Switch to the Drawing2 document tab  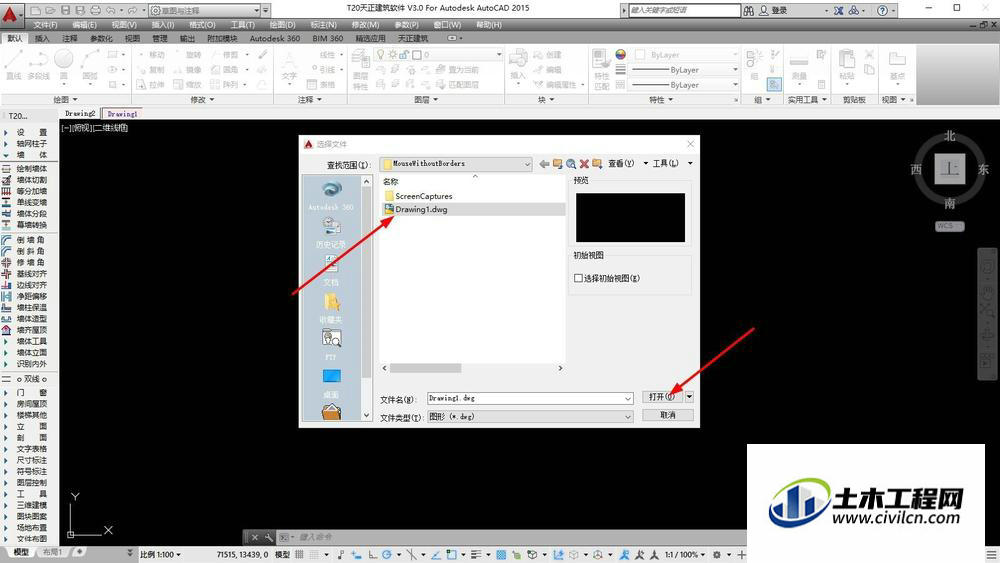point(80,113)
